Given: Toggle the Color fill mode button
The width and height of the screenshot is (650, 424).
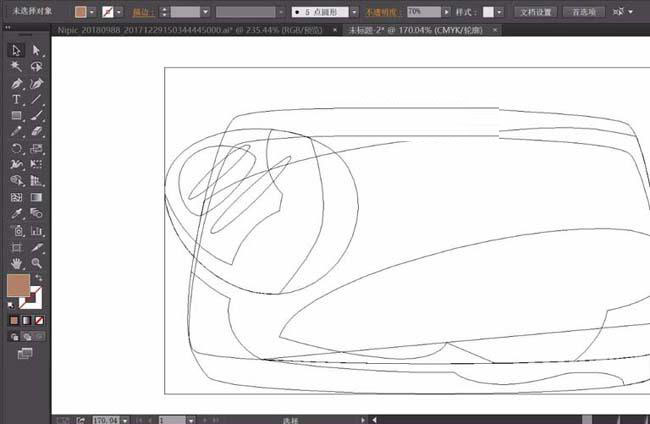Looking at the screenshot, I should pyautogui.click(x=14, y=320).
